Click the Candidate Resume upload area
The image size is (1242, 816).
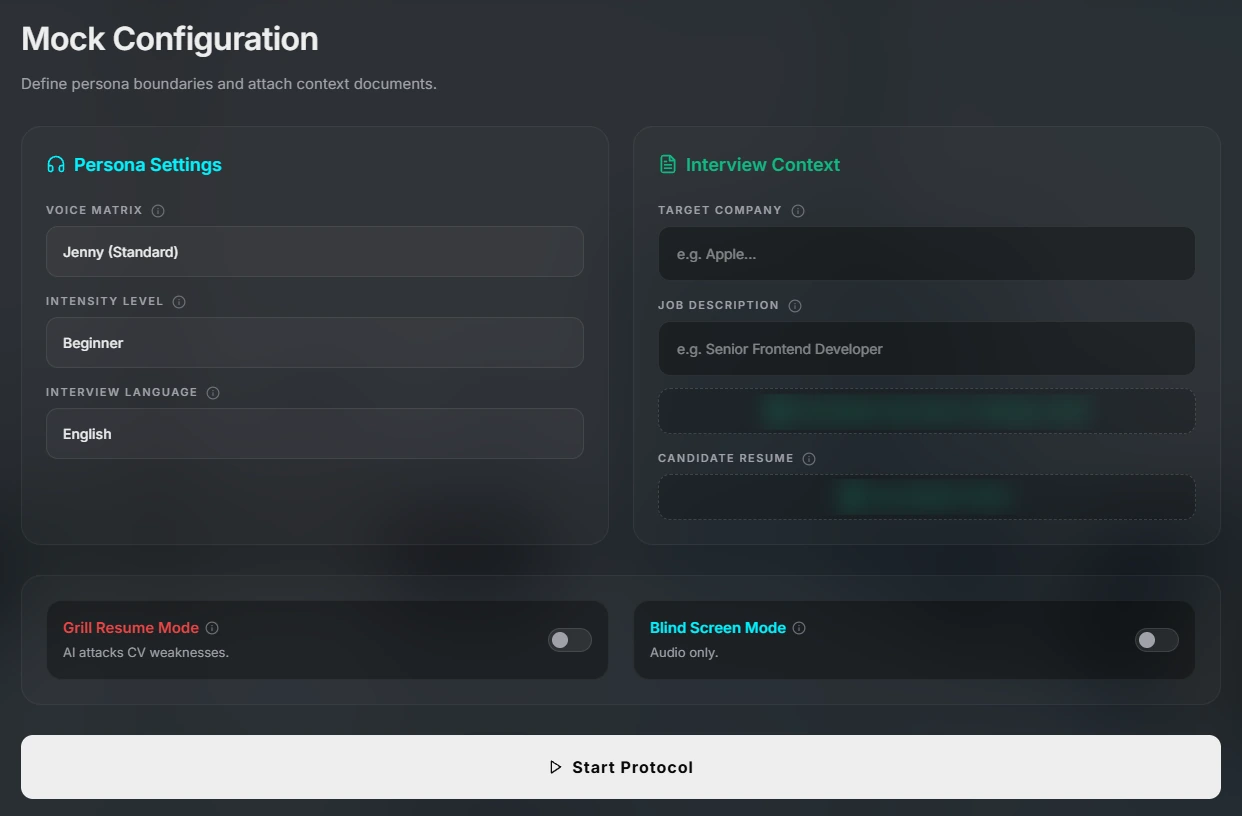927,497
